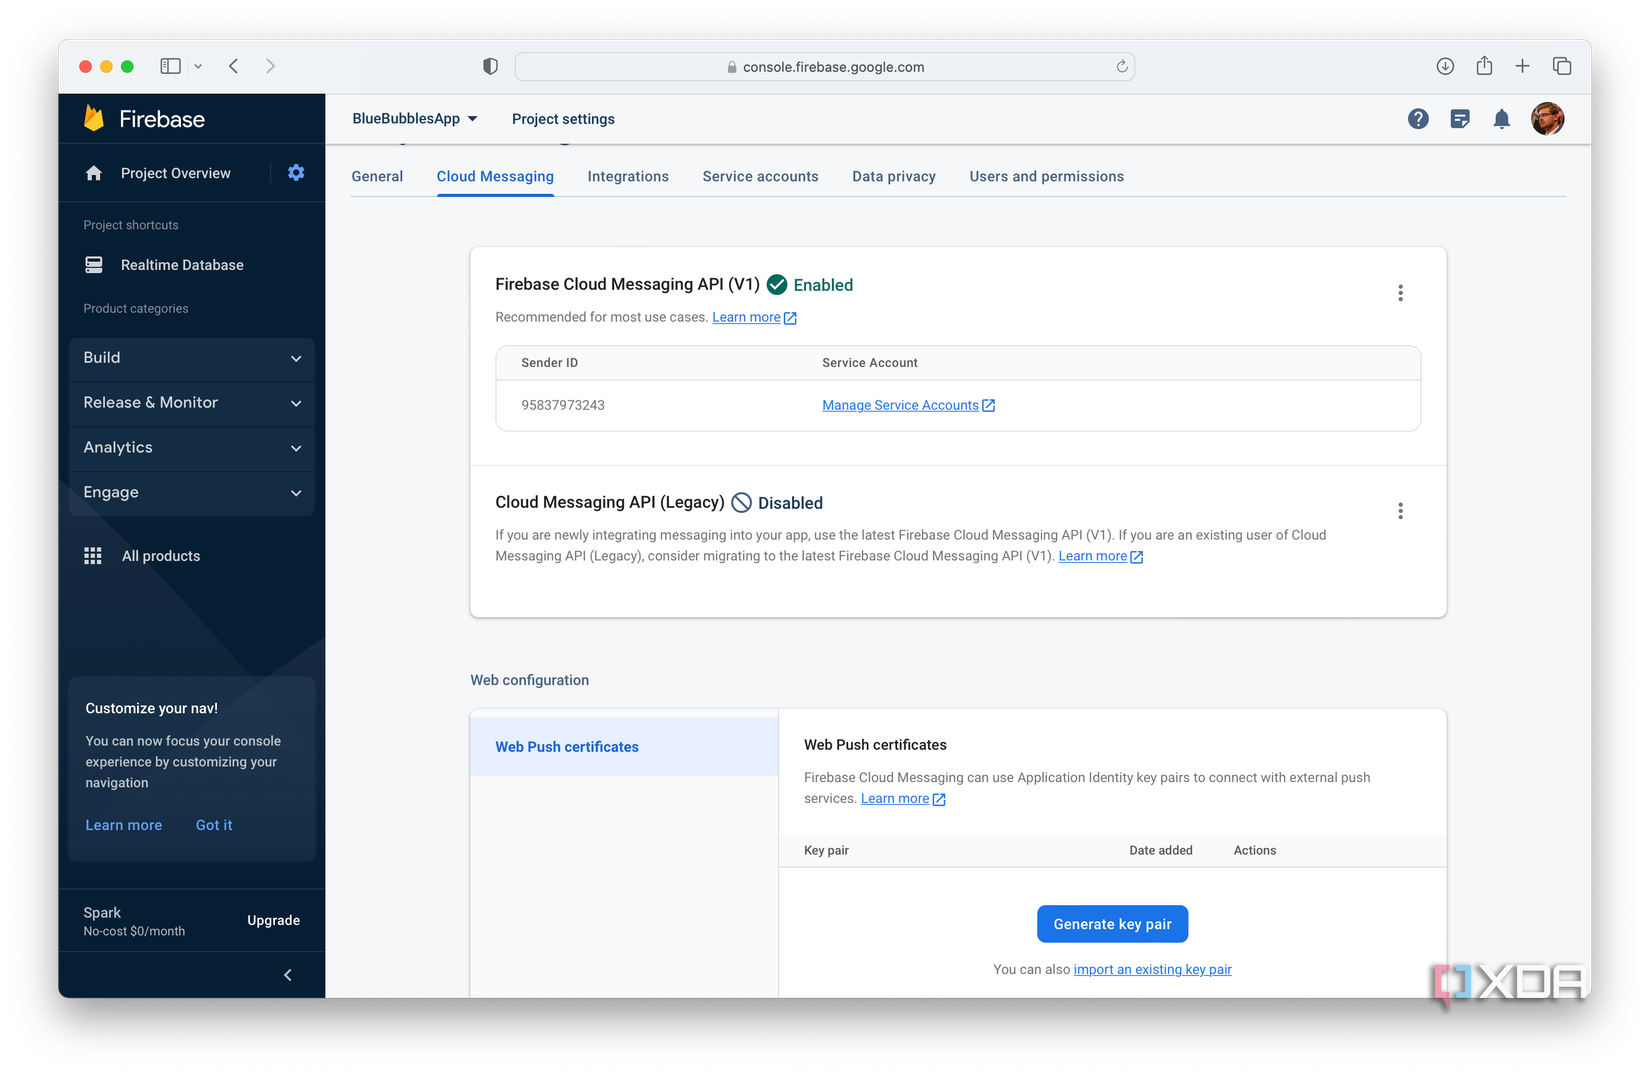Click Learn more under Web Push certificates
The image size is (1650, 1075).
(903, 798)
